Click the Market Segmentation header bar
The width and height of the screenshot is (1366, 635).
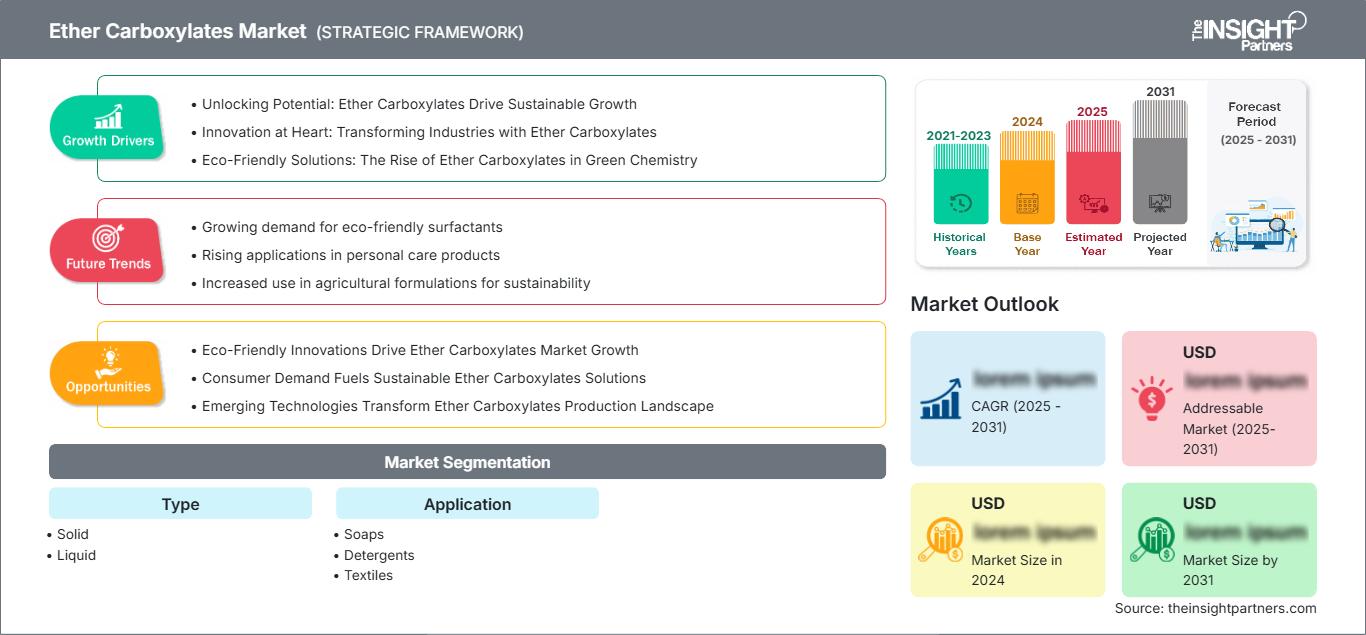(x=467, y=462)
